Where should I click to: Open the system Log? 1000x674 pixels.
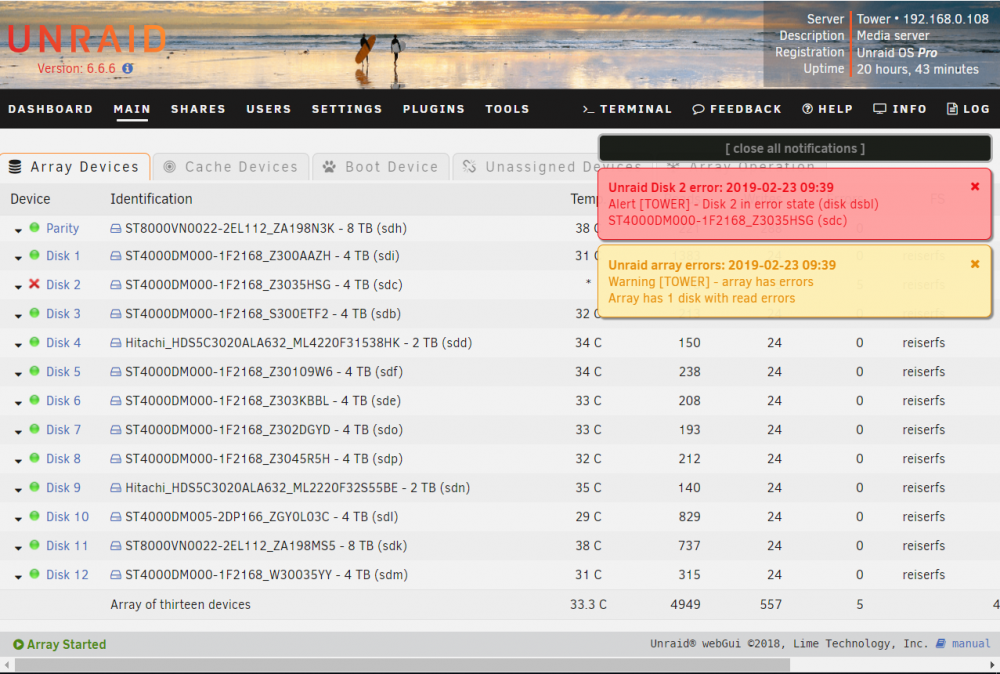968,109
